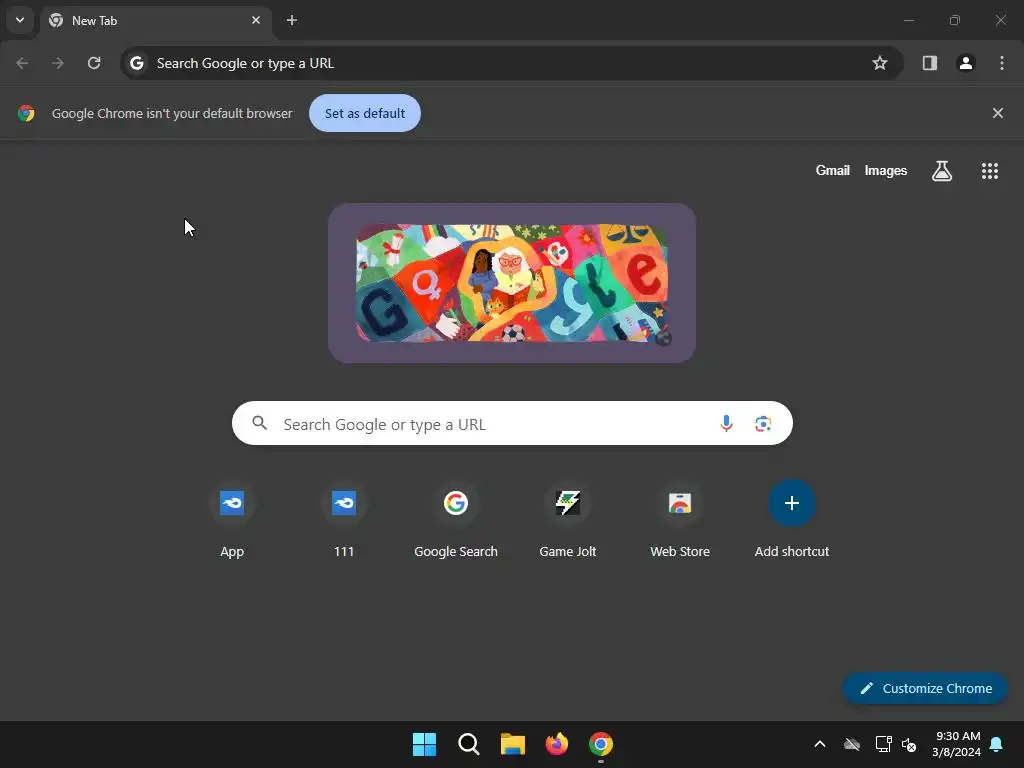Open the Google Doodle image
Screen dimensions: 1024x768
[x=512, y=283]
